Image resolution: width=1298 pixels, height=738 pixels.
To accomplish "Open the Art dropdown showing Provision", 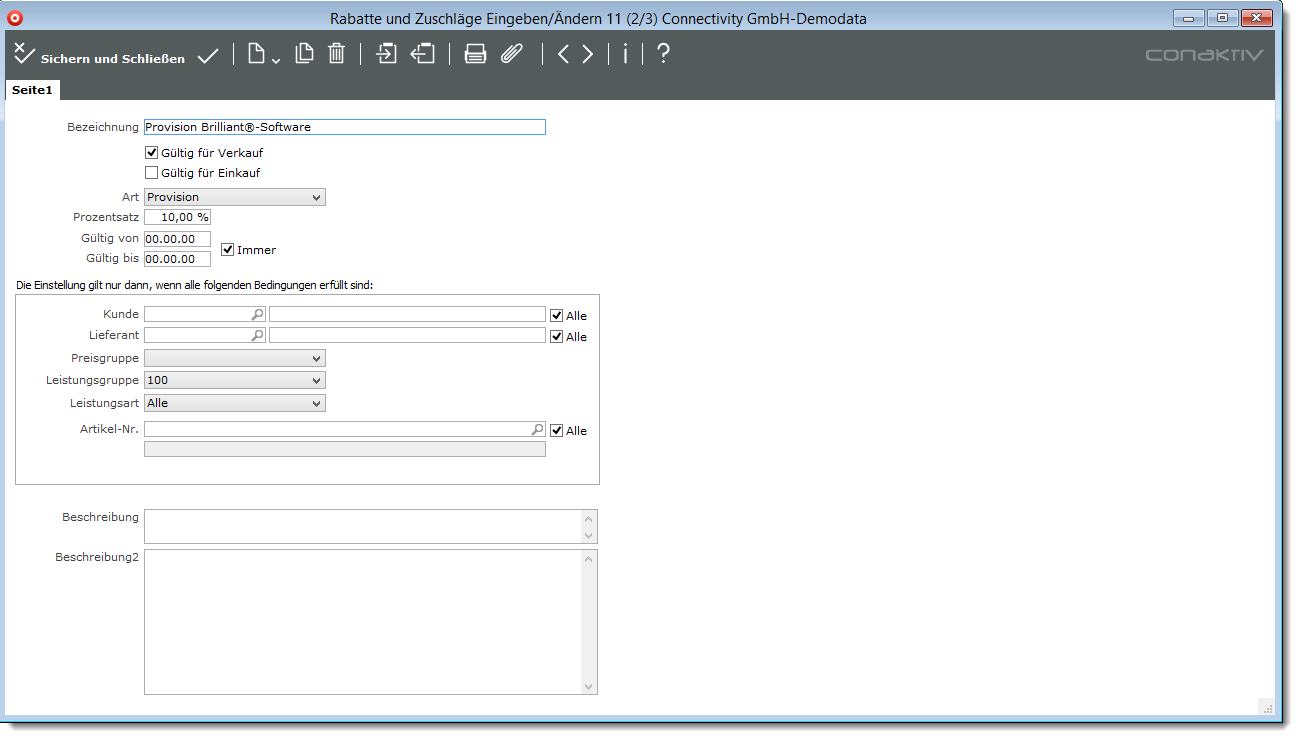I will (x=235, y=197).
